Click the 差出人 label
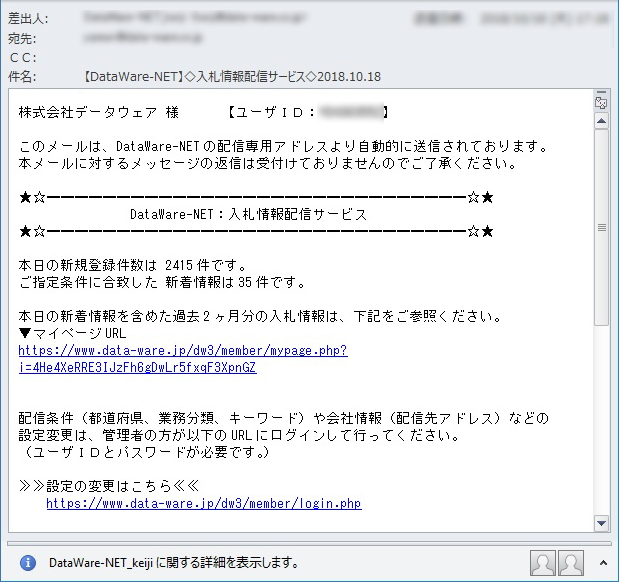619x582 pixels. (x=28, y=19)
